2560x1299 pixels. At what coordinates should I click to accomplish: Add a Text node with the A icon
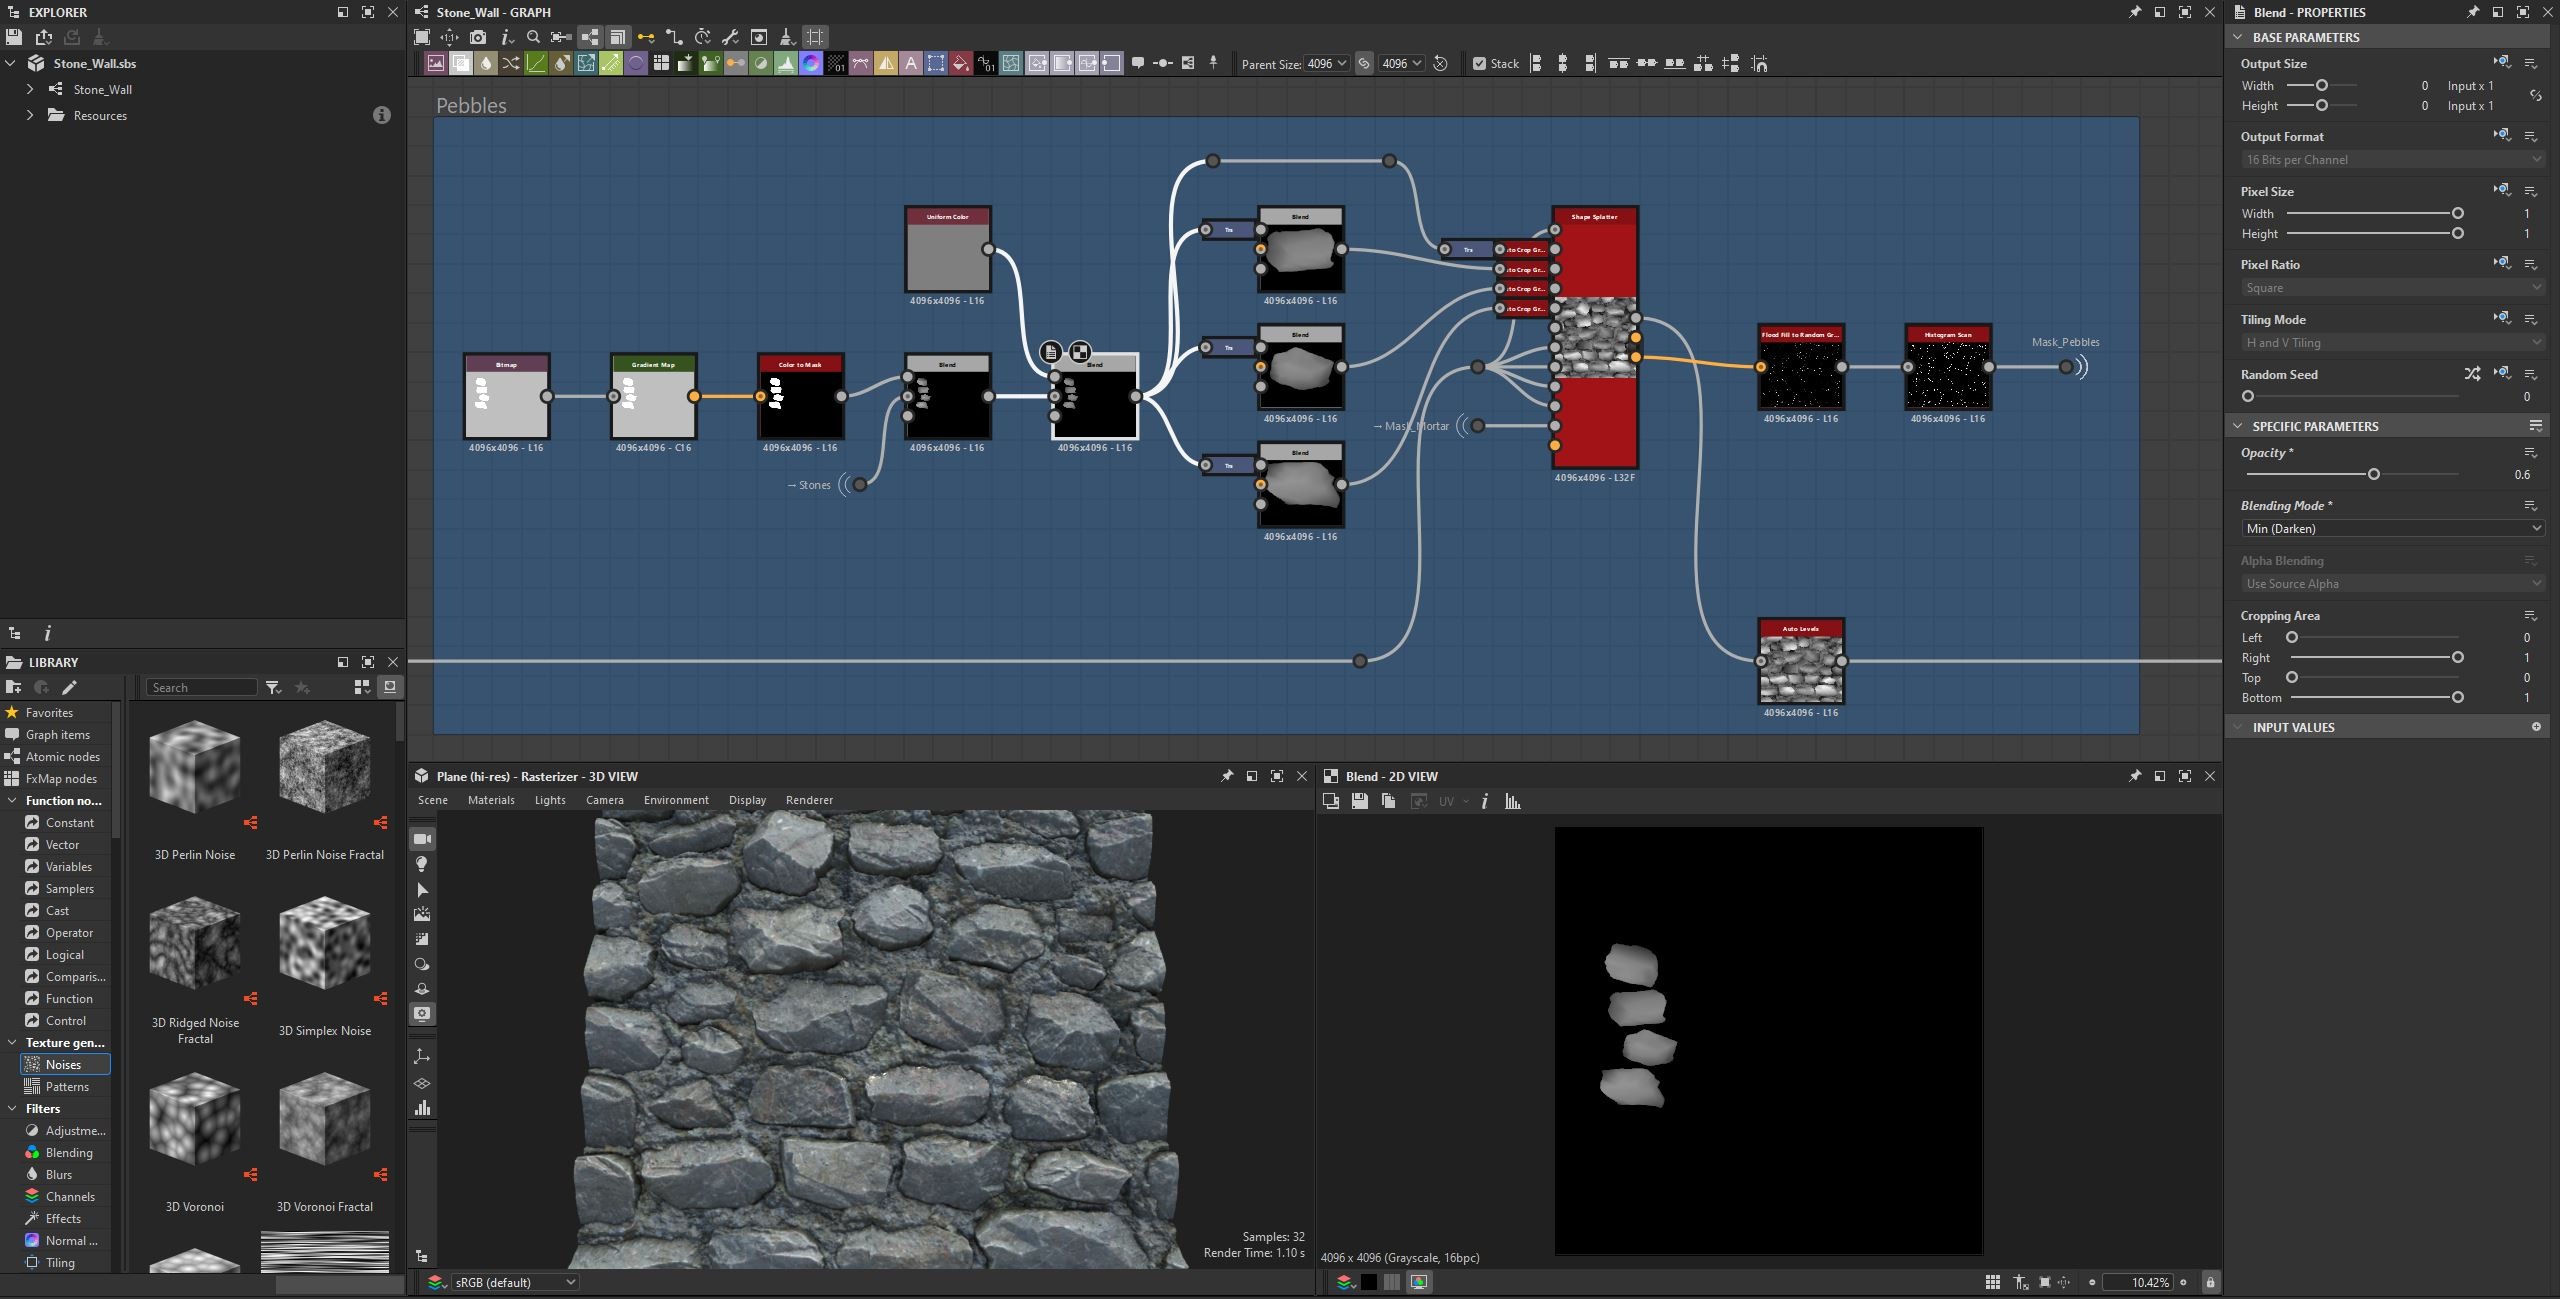coord(910,63)
